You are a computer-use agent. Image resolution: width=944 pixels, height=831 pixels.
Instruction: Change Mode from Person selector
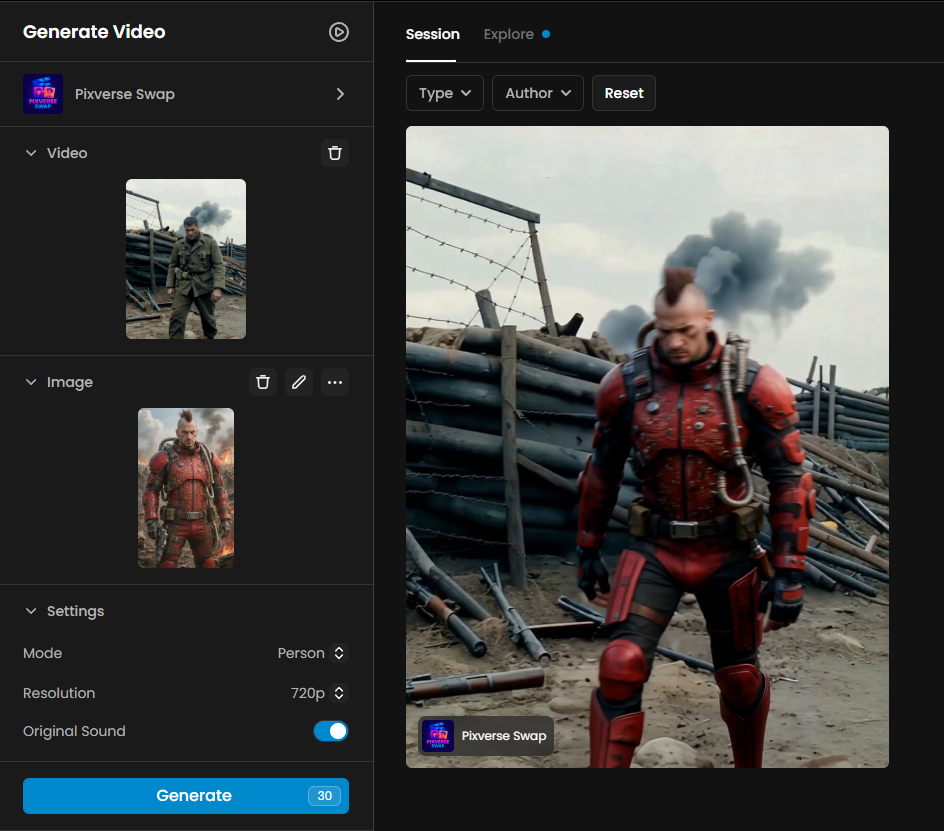click(x=311, y=653)
